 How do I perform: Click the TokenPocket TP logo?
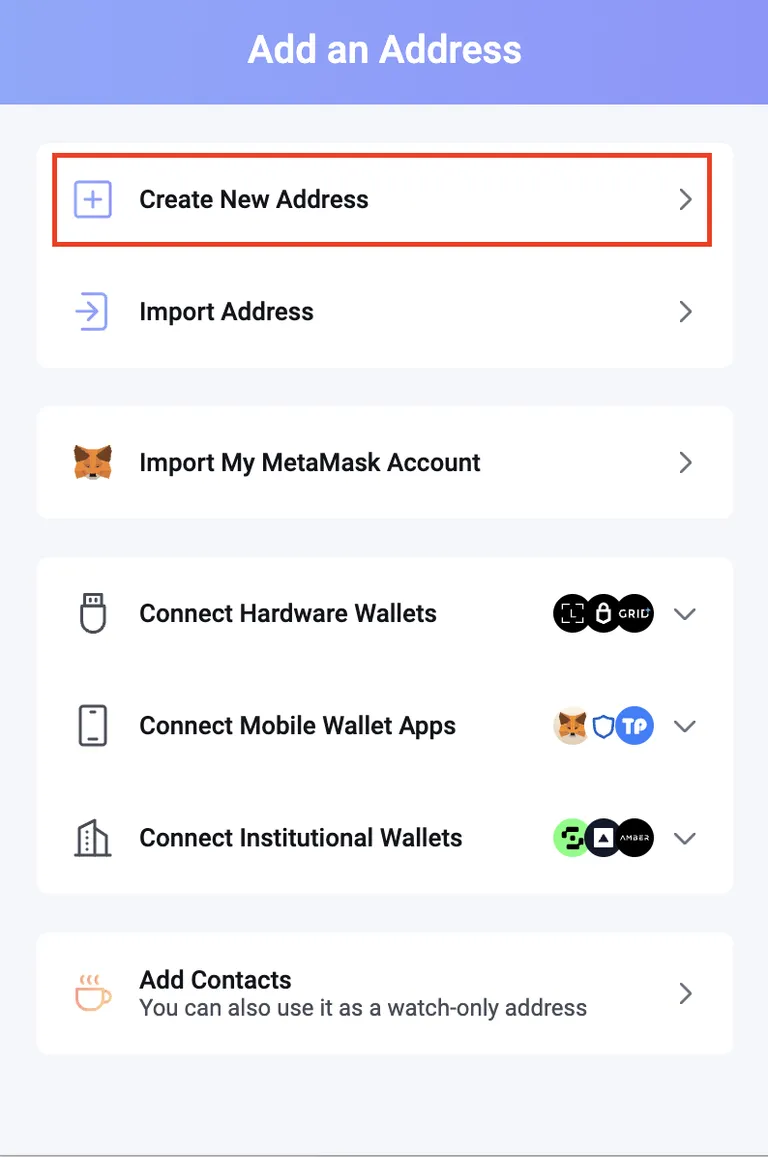point(635,725)
